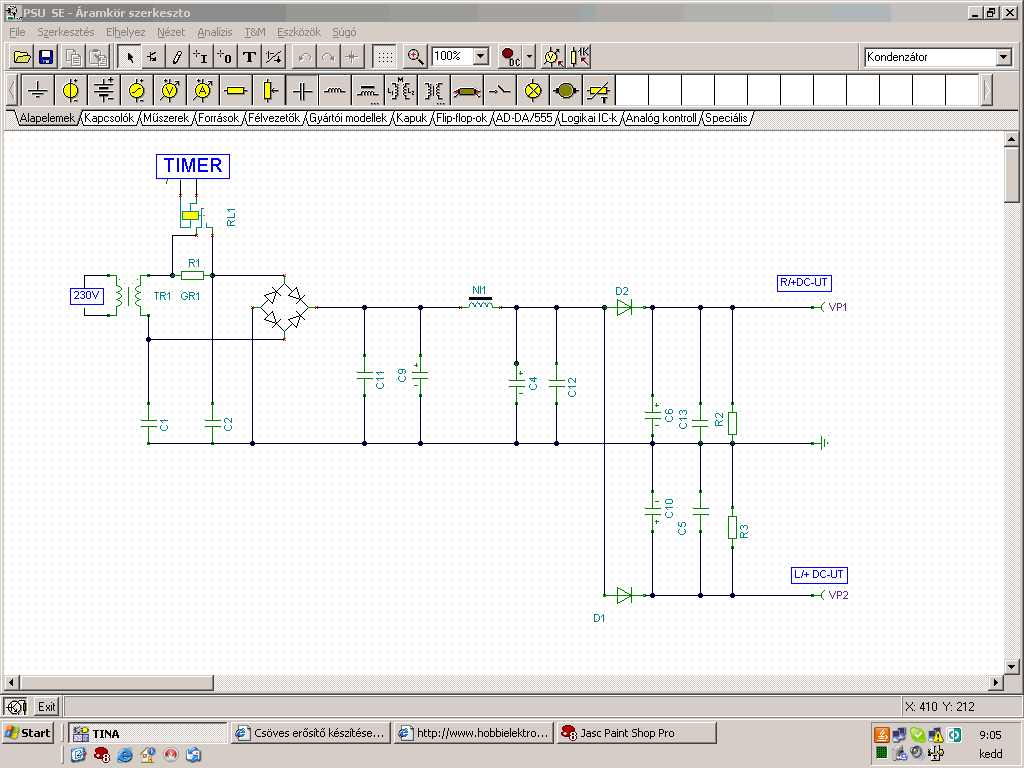Open the Analízis menu

coord(214,32)
